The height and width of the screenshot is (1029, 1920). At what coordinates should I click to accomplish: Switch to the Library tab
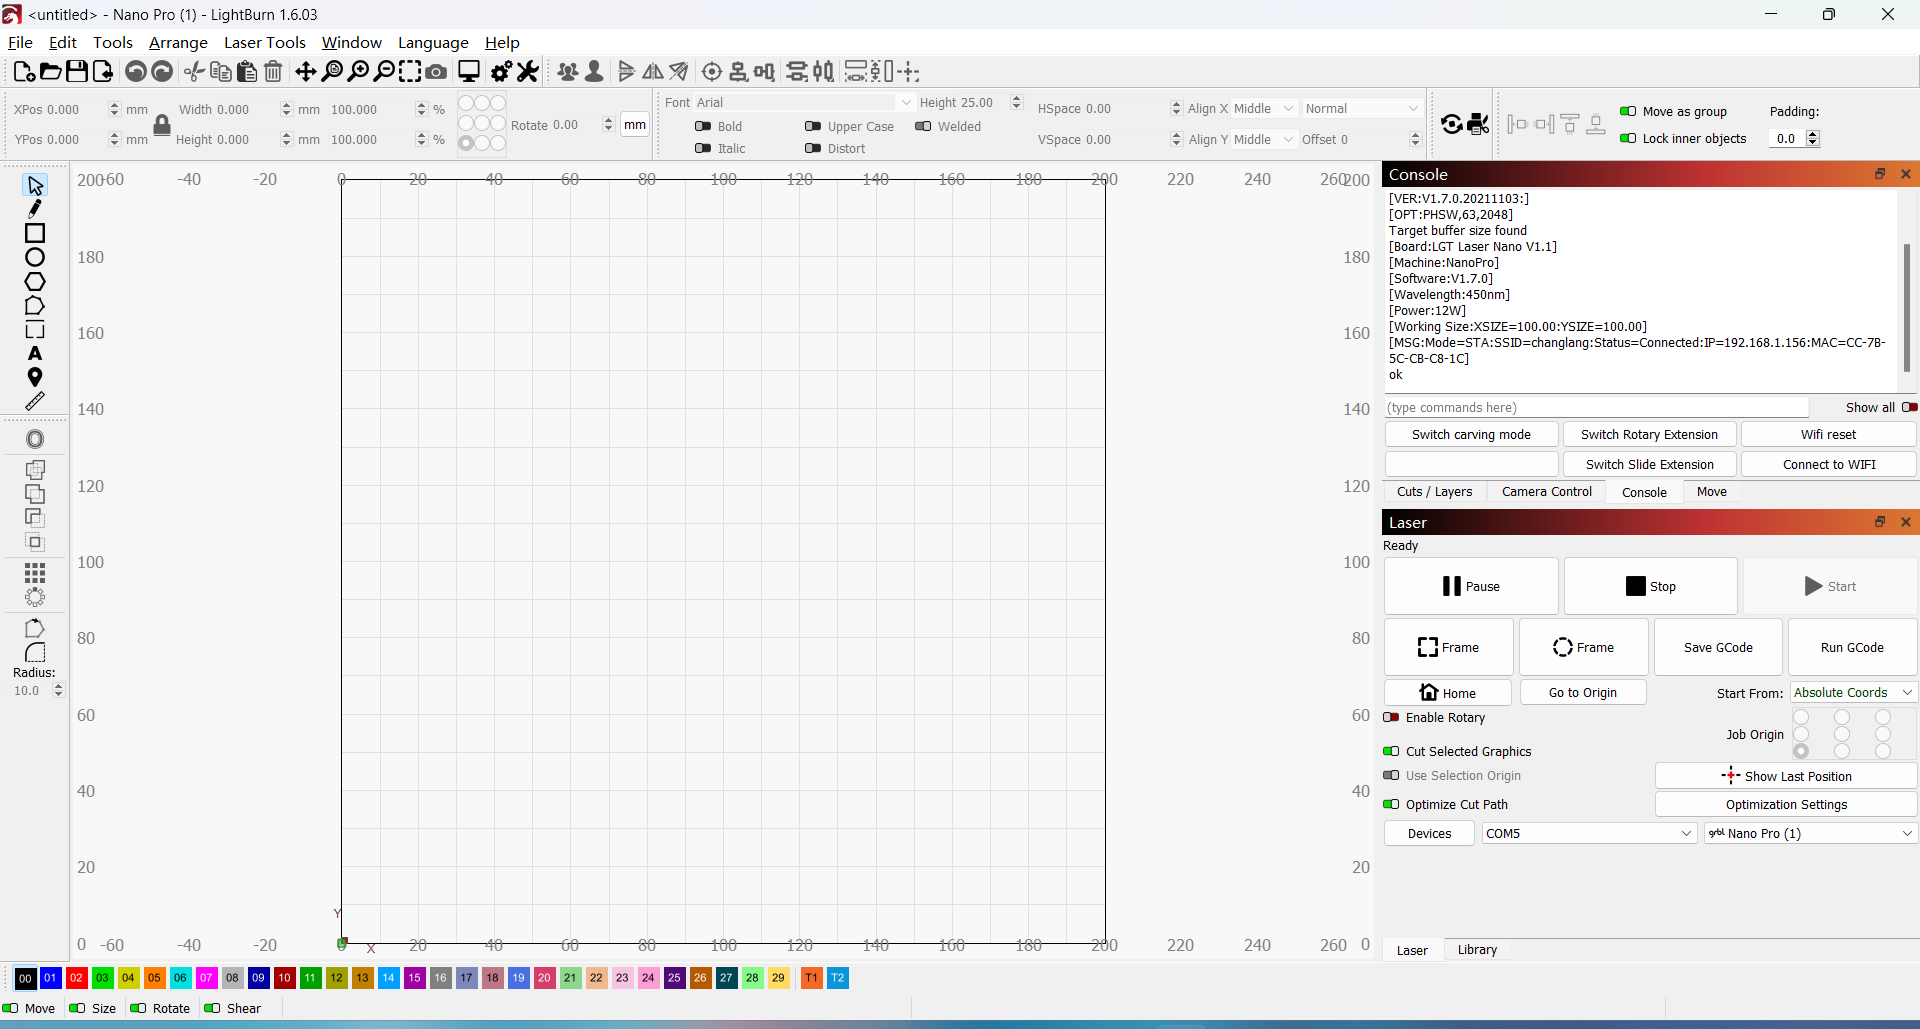pyautogui.click(x=1476, y=949)
